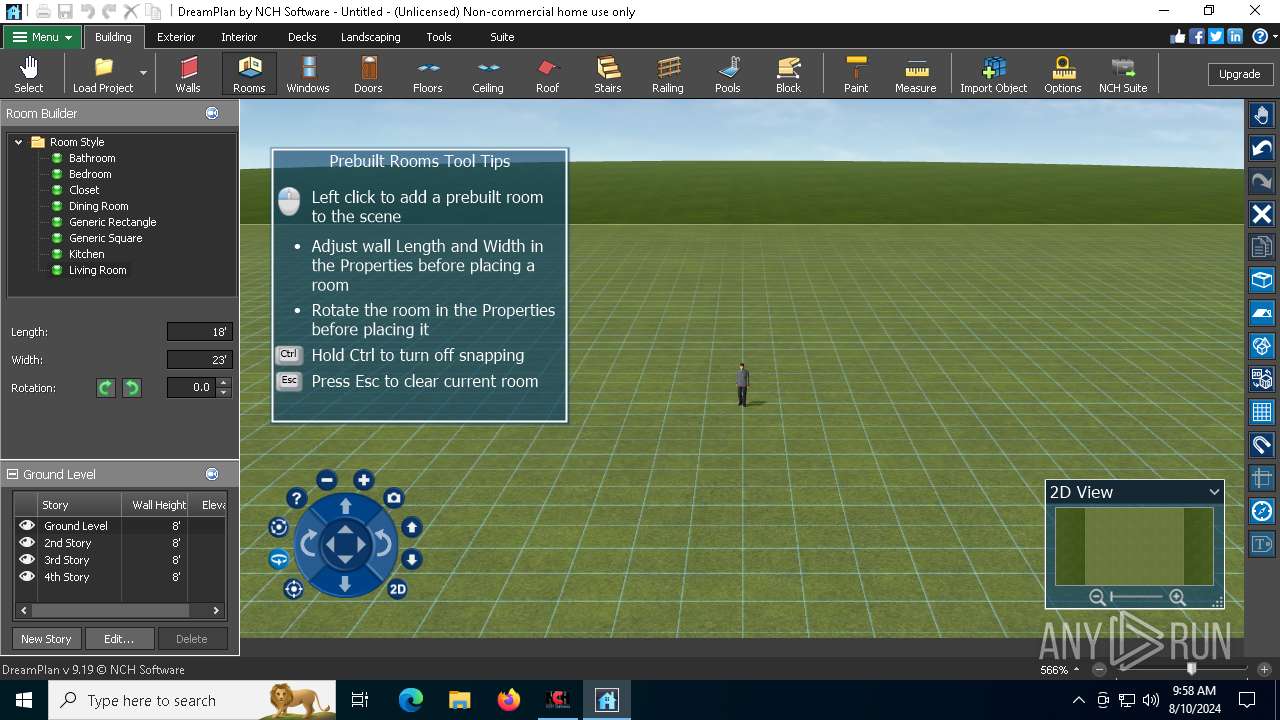Toggle the Rooms tool button
Screen dimensions: 1280x720
[249, 75]
